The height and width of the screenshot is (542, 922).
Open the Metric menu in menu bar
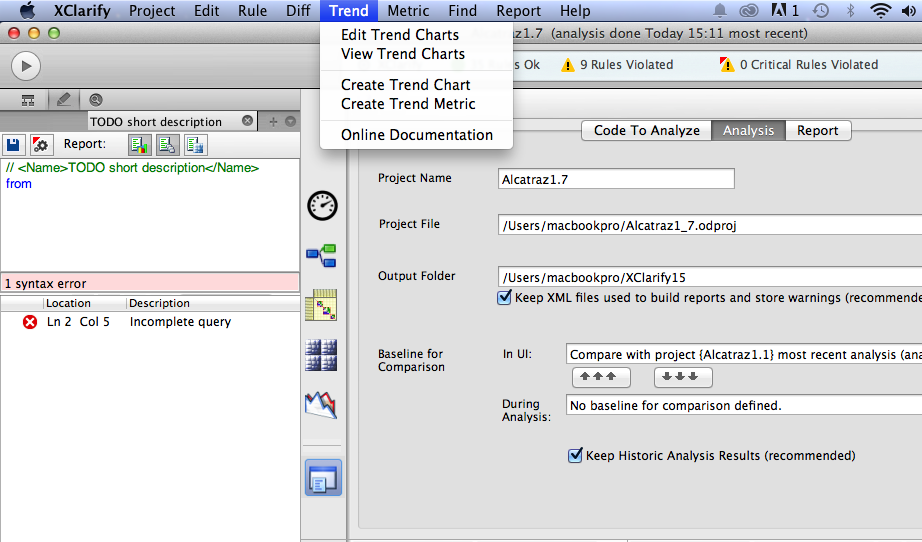pyautogui.click(x=408, y=11)
